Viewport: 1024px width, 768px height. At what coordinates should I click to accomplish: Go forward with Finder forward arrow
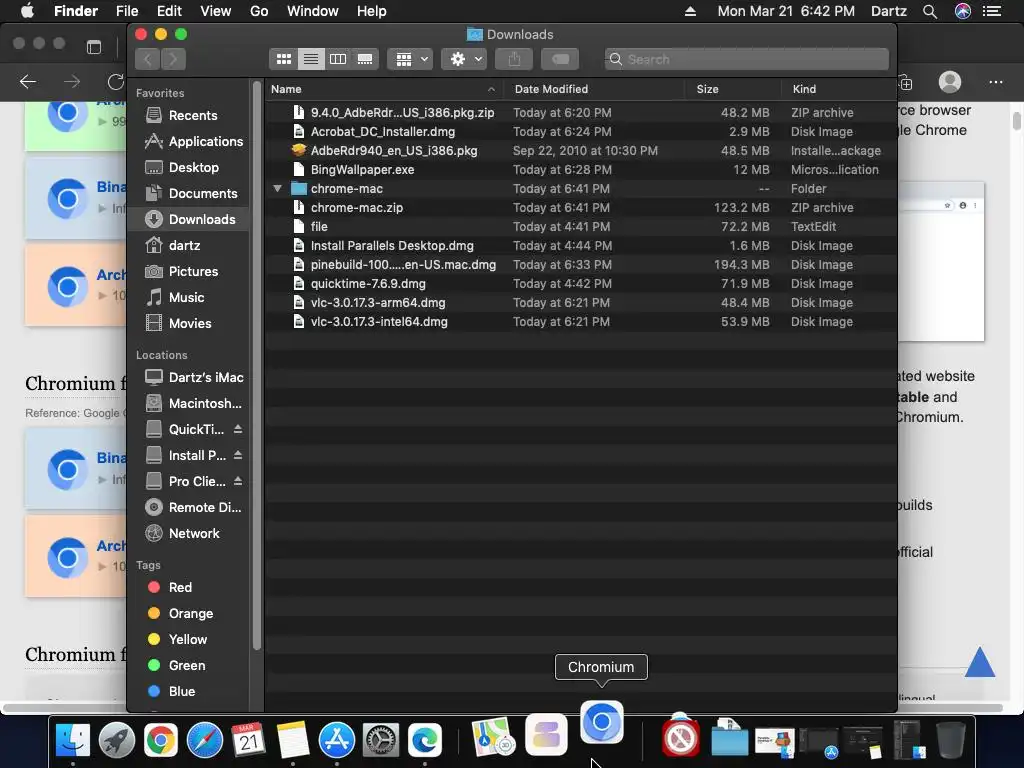coord(173,59)
